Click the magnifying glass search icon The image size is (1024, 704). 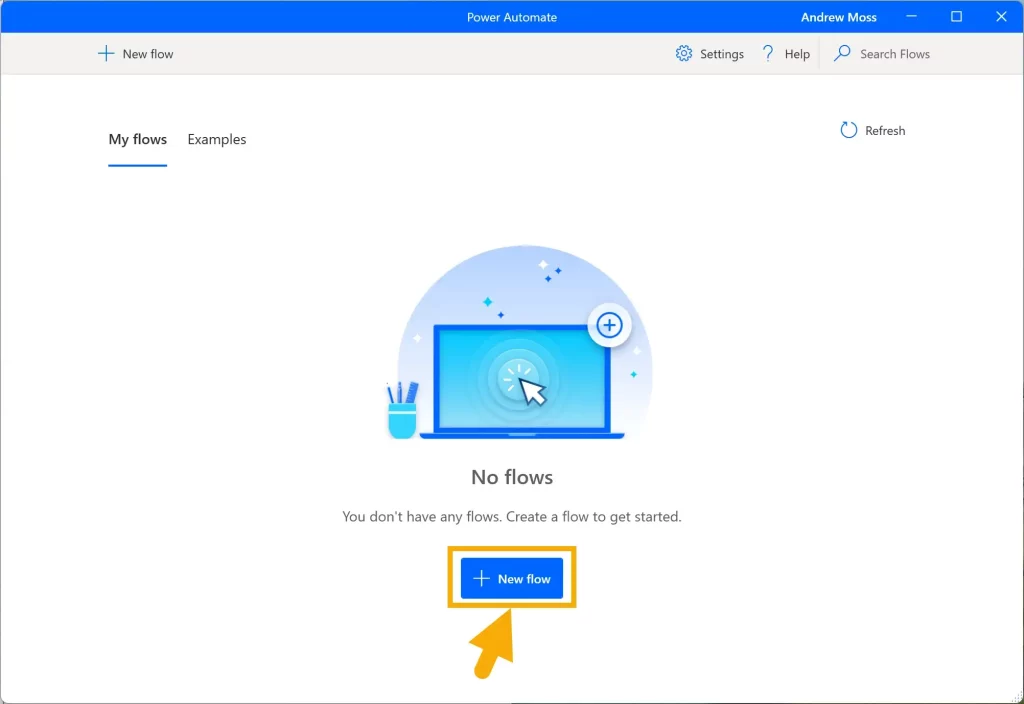(843, 54)
